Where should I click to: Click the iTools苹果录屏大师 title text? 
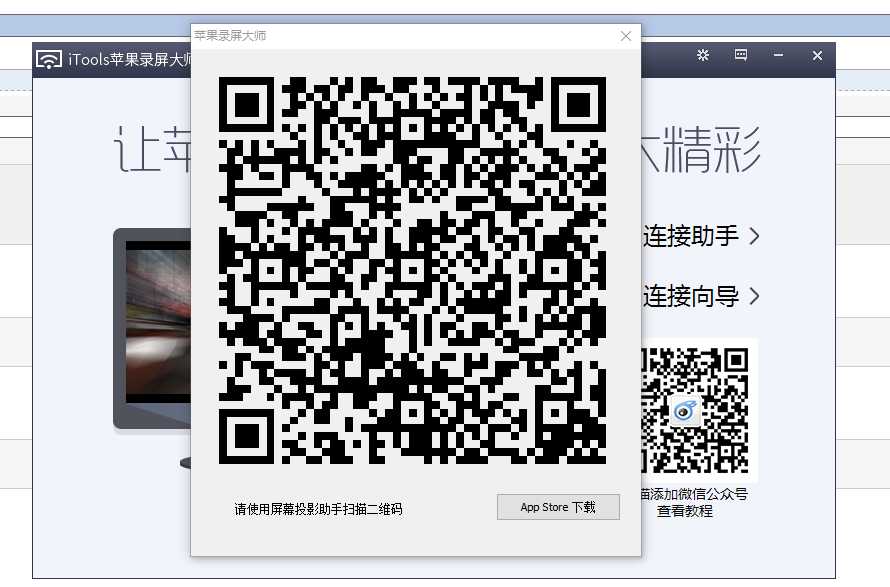coord(129,59)
